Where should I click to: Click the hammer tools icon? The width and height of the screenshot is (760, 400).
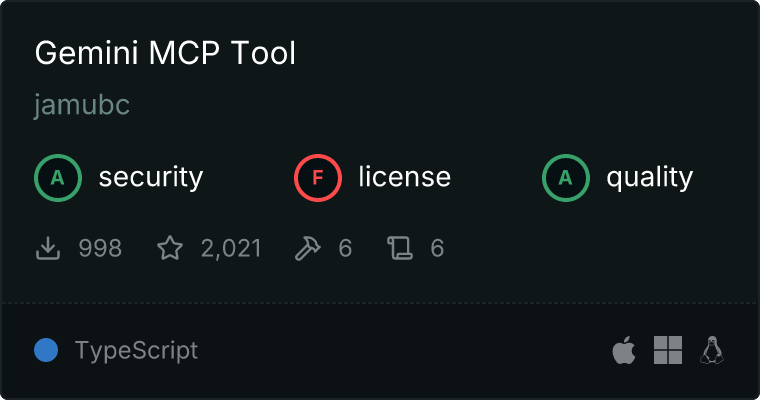308,248
